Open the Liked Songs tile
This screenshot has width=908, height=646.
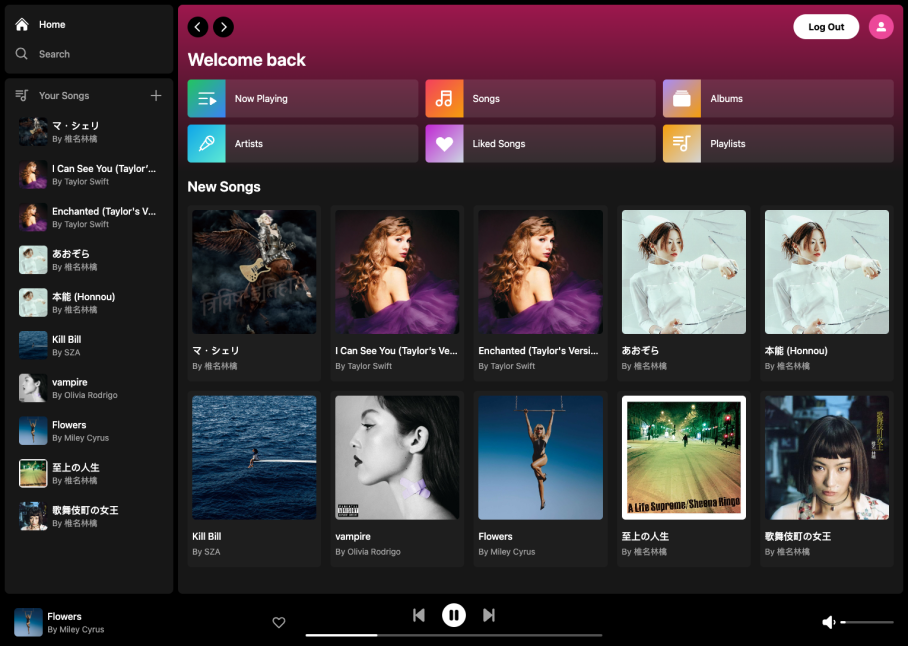click(540, 144)
